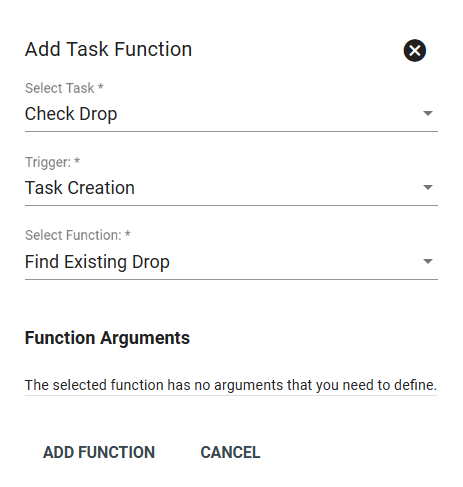Click the Function Arguments heading

[x=107, y=338]
